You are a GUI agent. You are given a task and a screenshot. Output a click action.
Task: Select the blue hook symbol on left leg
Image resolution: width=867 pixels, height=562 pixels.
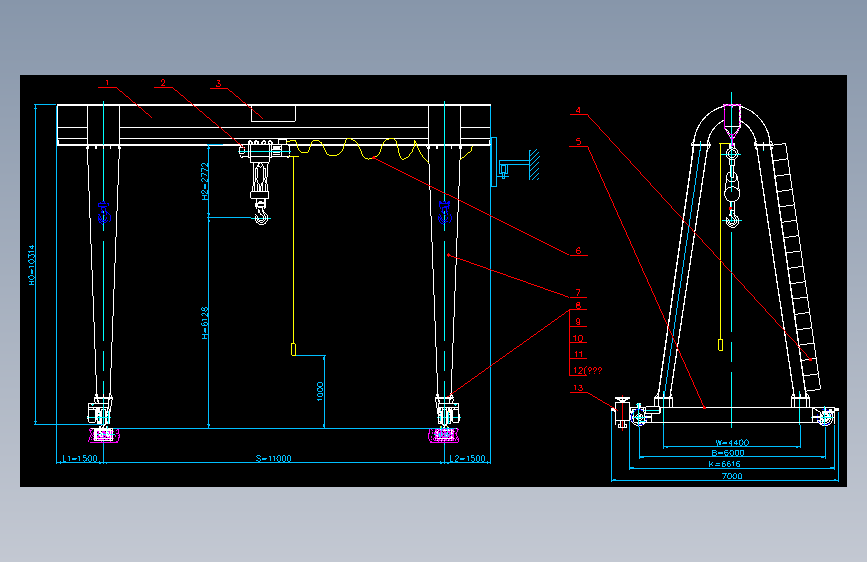(104, 213)
